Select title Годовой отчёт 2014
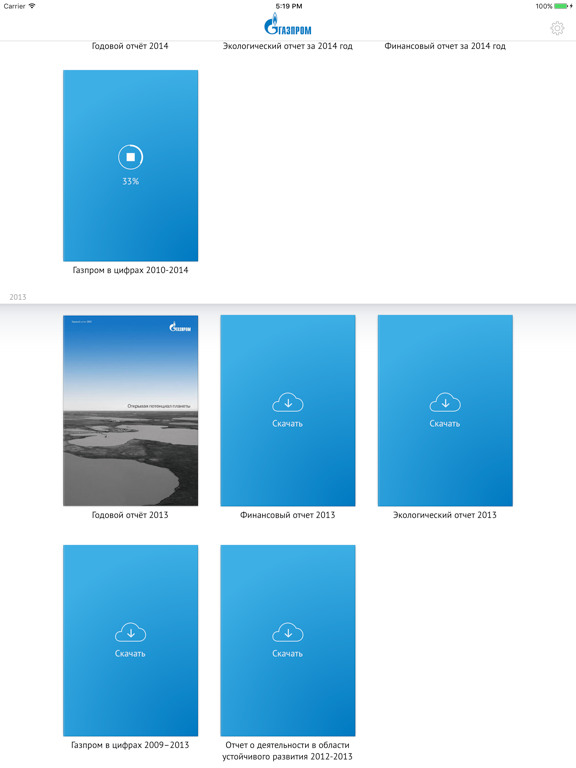Screen dimensions: 576x768 click(130, 46)
